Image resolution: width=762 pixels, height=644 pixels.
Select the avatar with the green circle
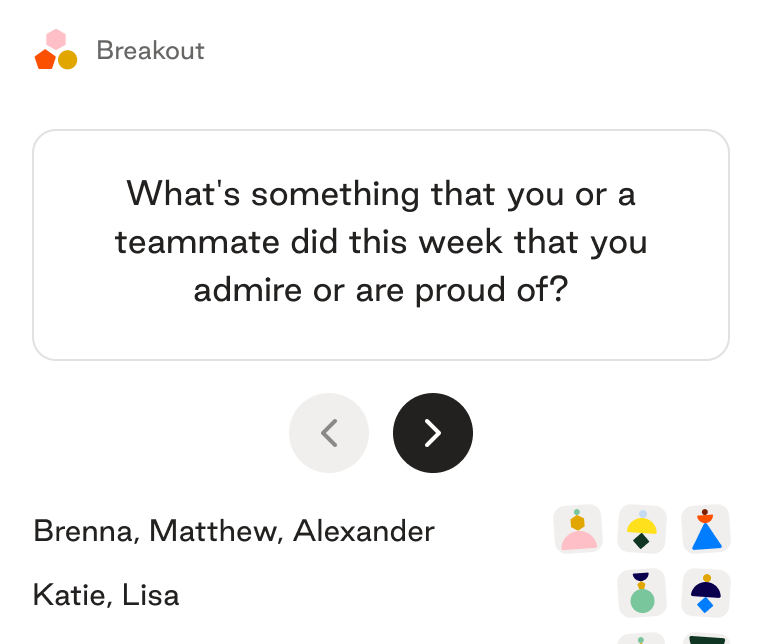coord(641,594)
